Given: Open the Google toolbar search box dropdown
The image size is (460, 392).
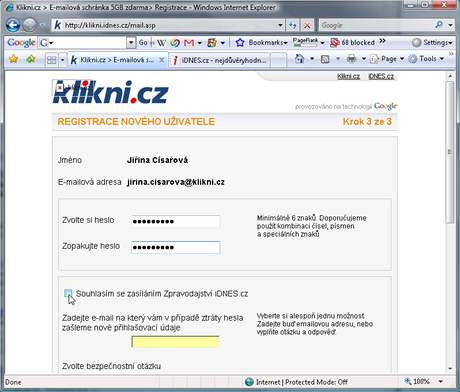Looking at the screenshot, I should pyautogui.click(x=131, y=43).
